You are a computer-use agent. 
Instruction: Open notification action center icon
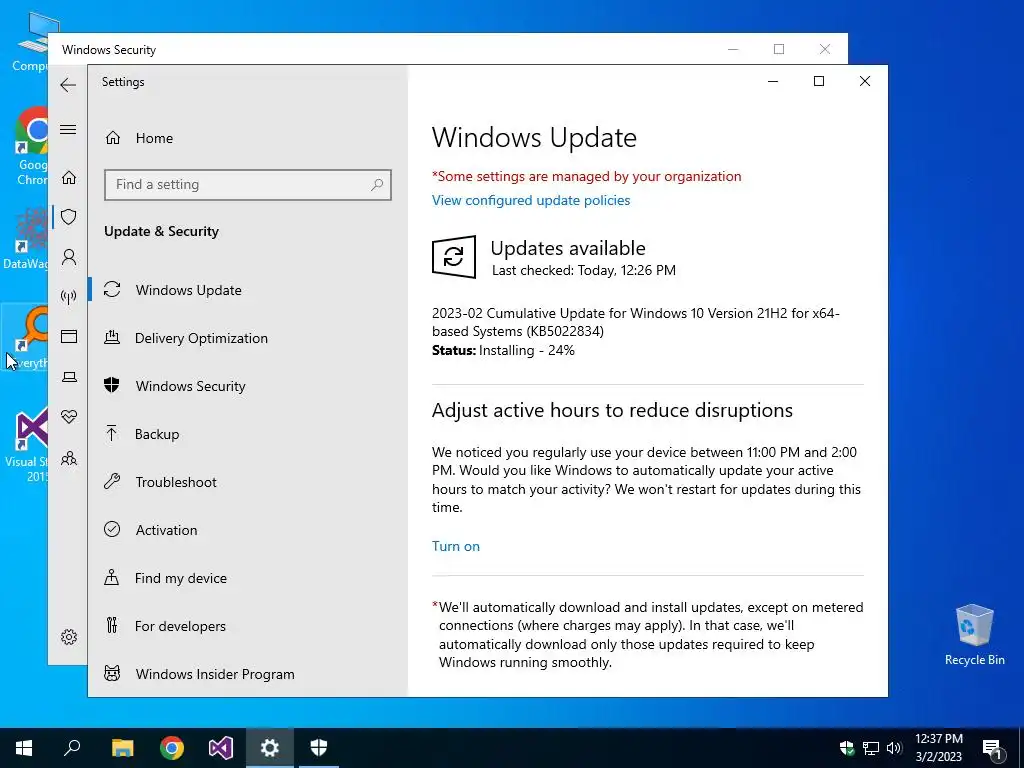click(992, 748)
